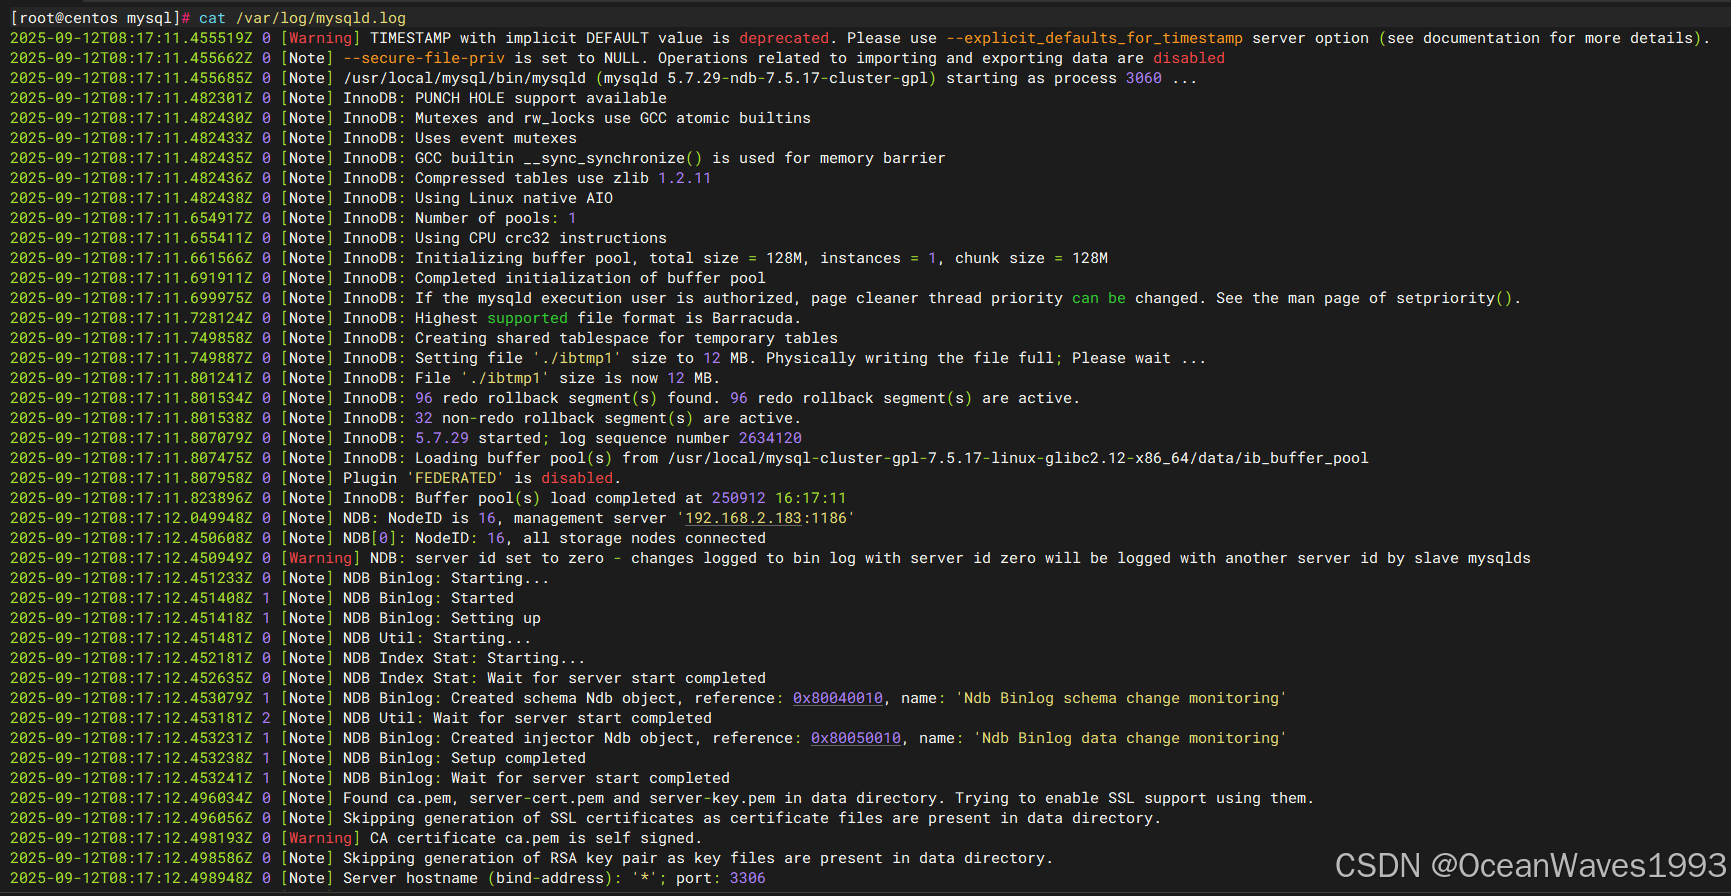This screenshot has width=1731, height=896.
Task: Select the '--explicit_defaults_for_timestamp' option text
Action: pos(1095,38)
